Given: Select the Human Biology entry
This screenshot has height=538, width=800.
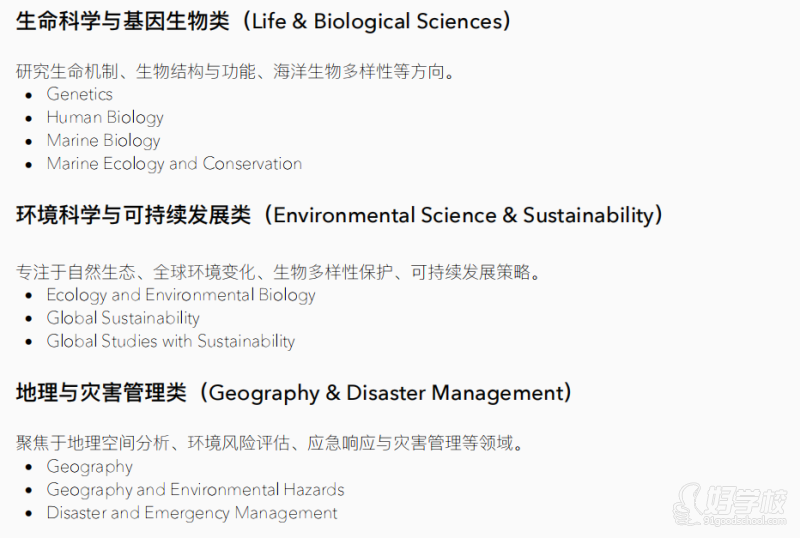Looking at the screenshot, I should pyautogui.click(x=105, y=118).
